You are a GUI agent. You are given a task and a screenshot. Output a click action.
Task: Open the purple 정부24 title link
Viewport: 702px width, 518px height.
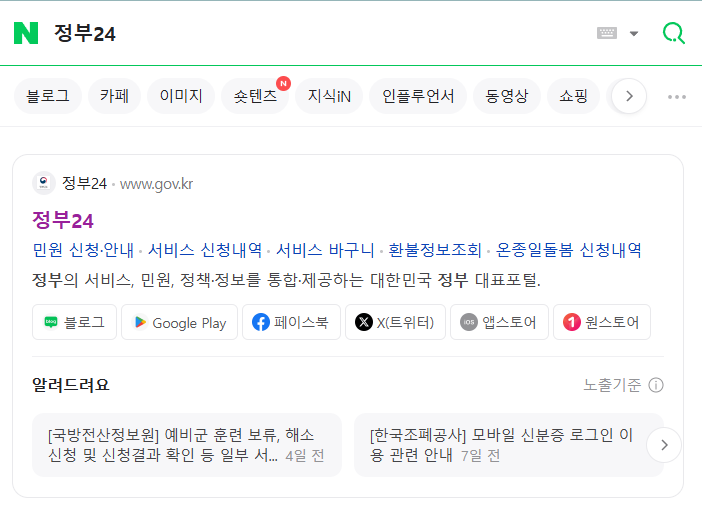coord(63,220)
